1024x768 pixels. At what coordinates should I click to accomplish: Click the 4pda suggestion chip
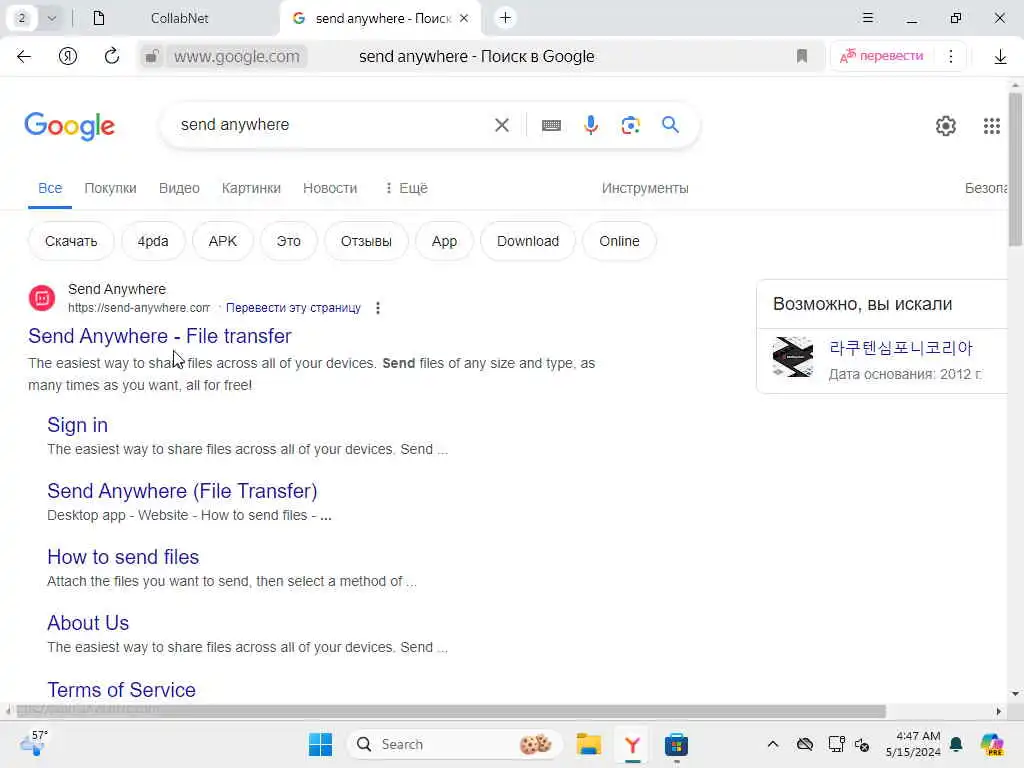tap(153, 241)
